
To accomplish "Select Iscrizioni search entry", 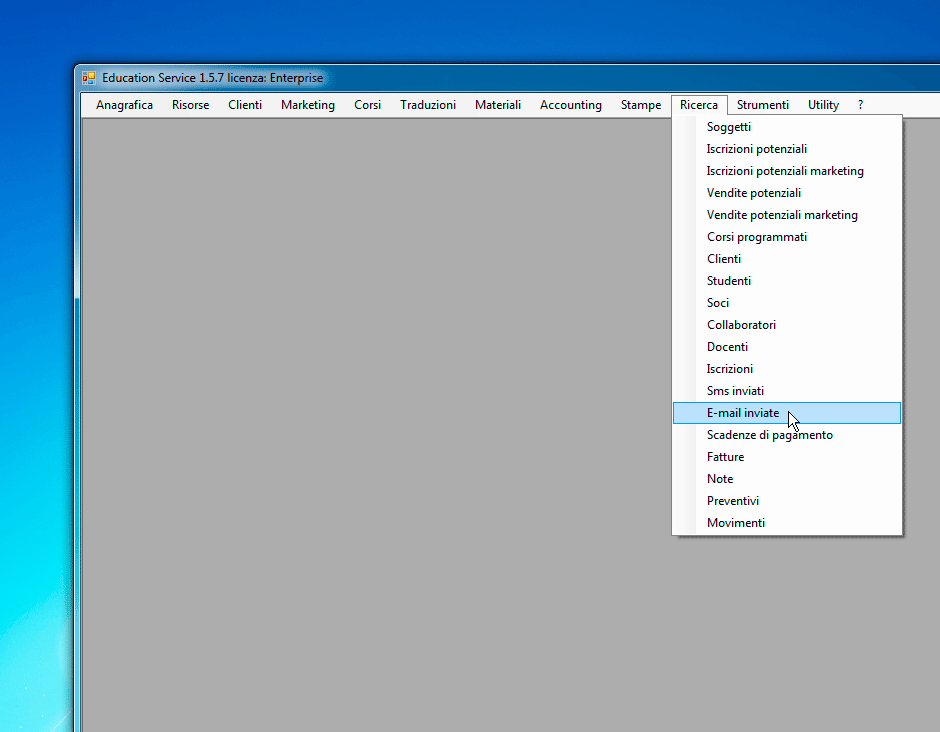I will tap(787, 369).
